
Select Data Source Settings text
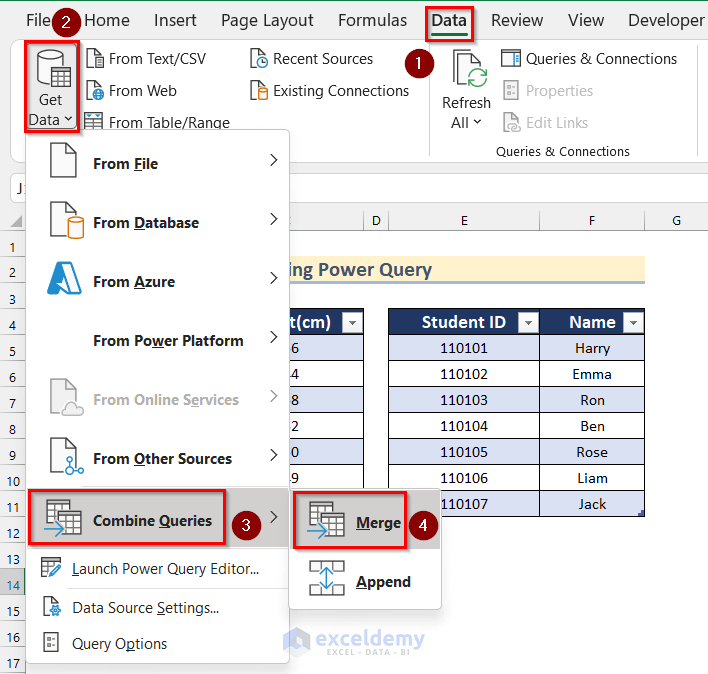click(146, 608)
